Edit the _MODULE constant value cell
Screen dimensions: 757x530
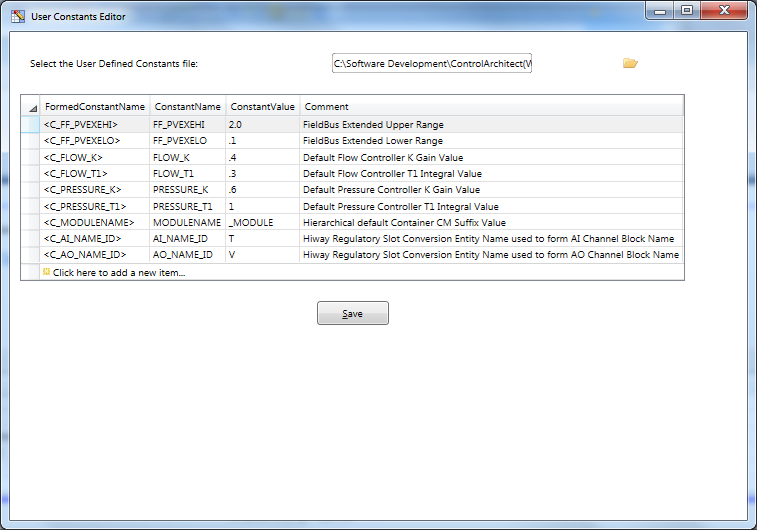[x=263, y=223]
